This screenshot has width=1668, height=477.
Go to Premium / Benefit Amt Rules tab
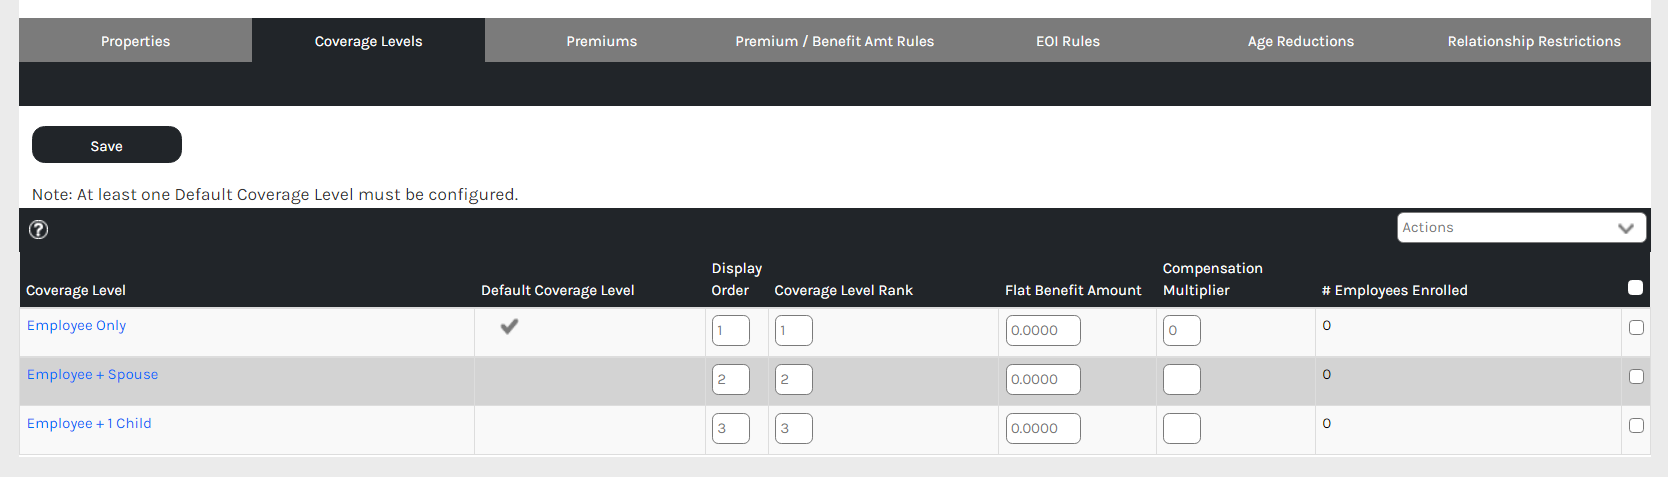834,41
